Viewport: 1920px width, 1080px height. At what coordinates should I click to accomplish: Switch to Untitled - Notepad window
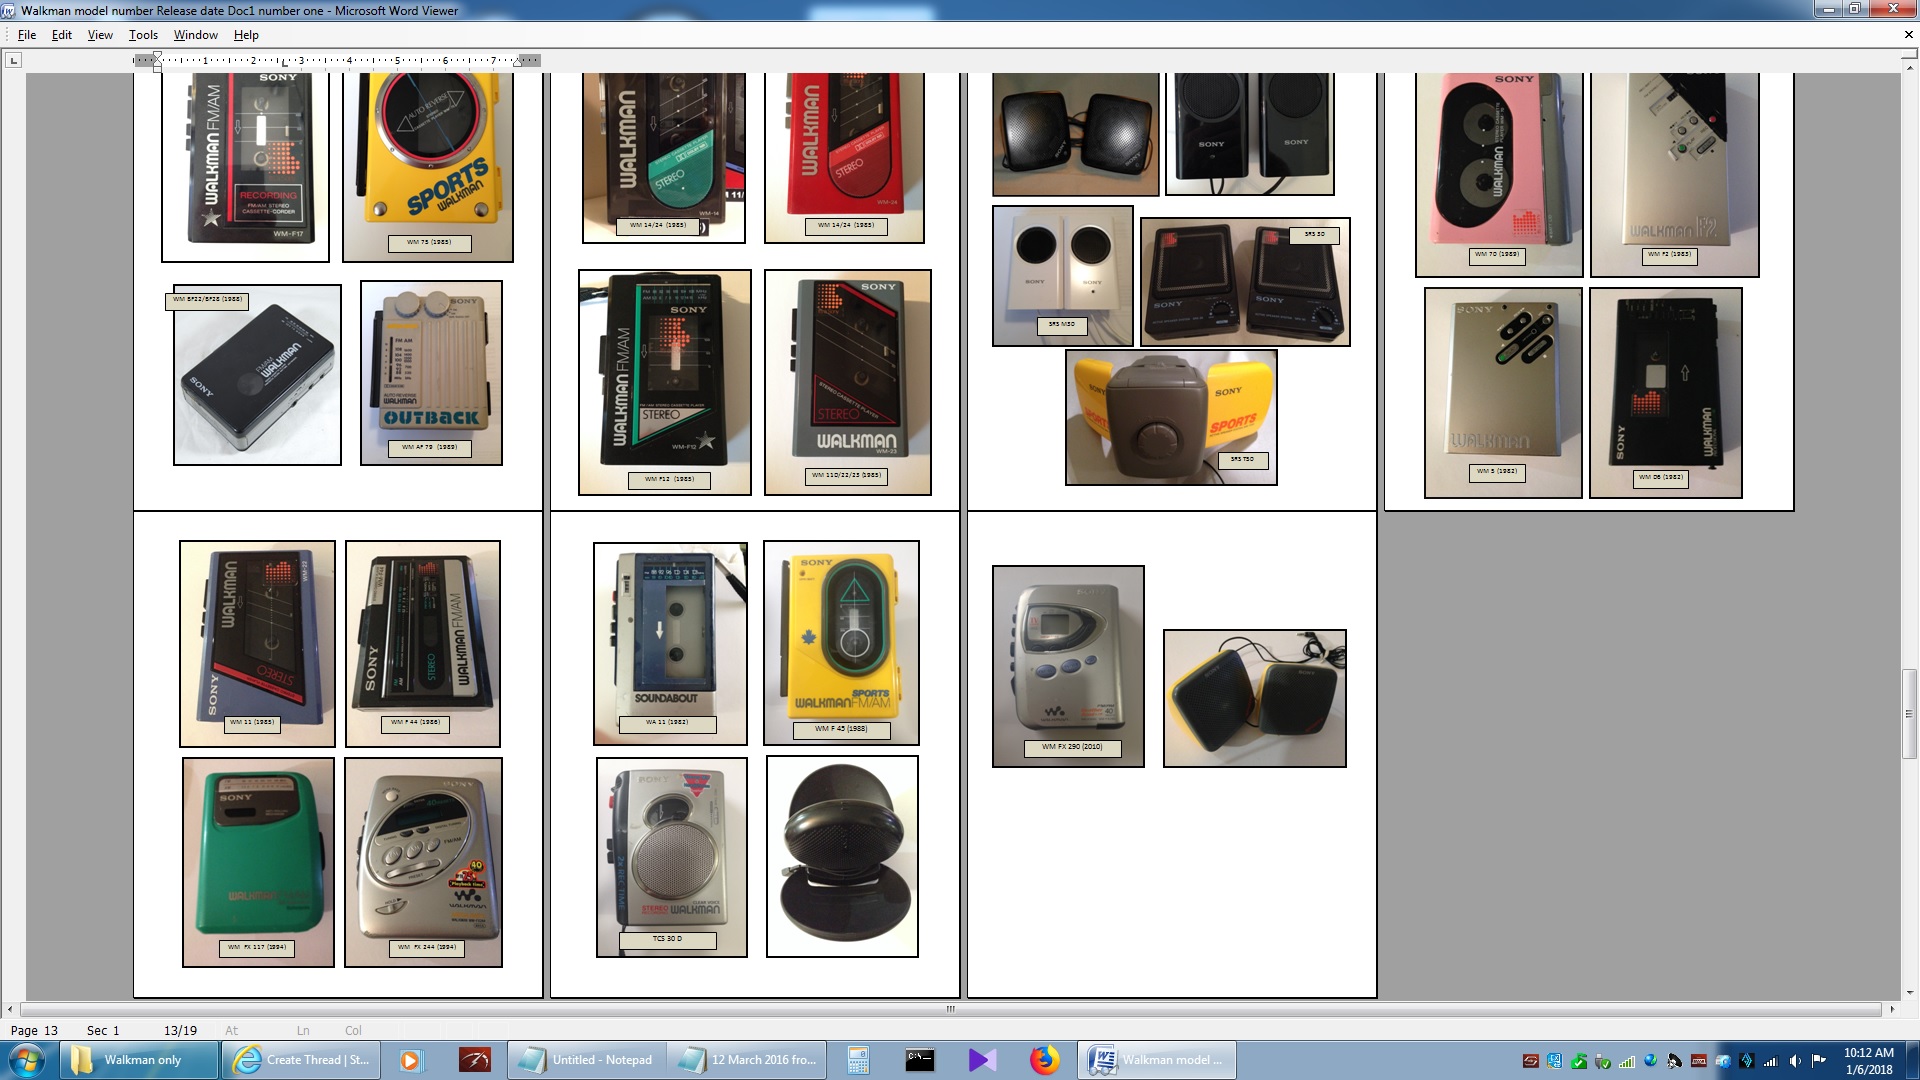587,1060
